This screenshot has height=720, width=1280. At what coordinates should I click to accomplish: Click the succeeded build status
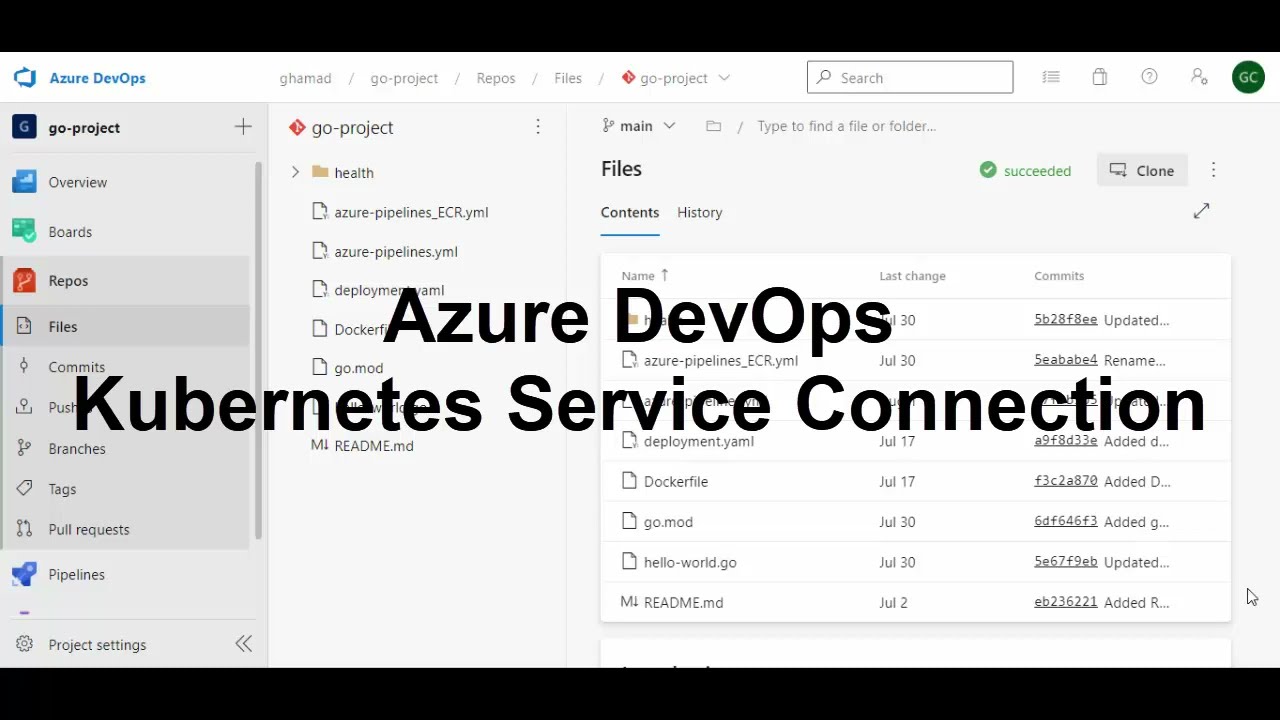point(1025,171)
